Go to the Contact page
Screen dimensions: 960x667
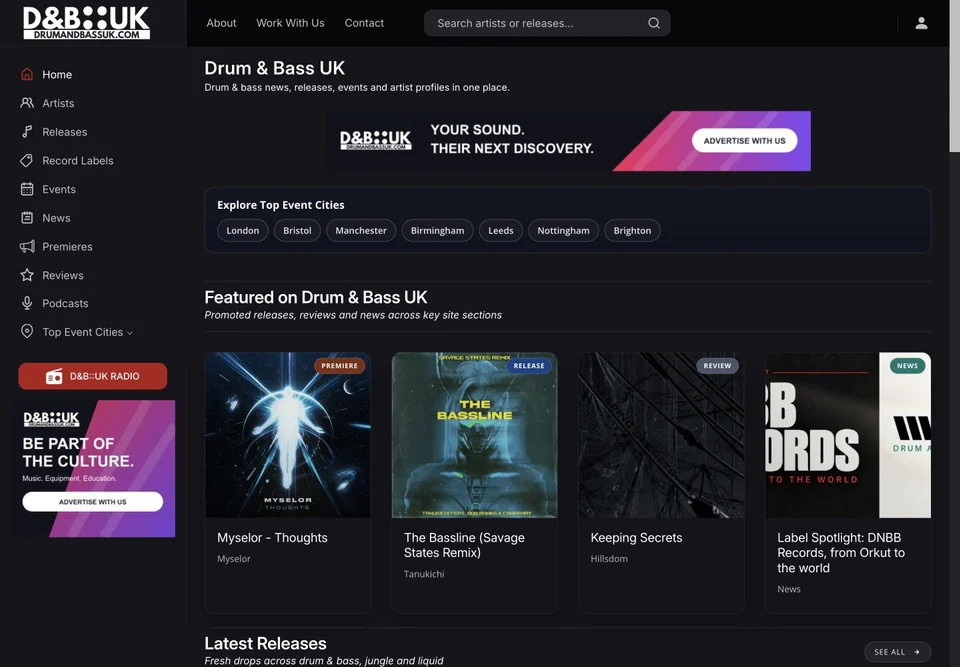[364, 23]
